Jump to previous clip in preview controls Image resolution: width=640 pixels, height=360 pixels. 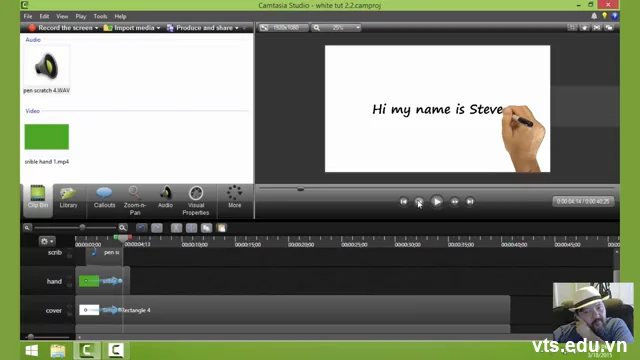(x=403, y=201)
